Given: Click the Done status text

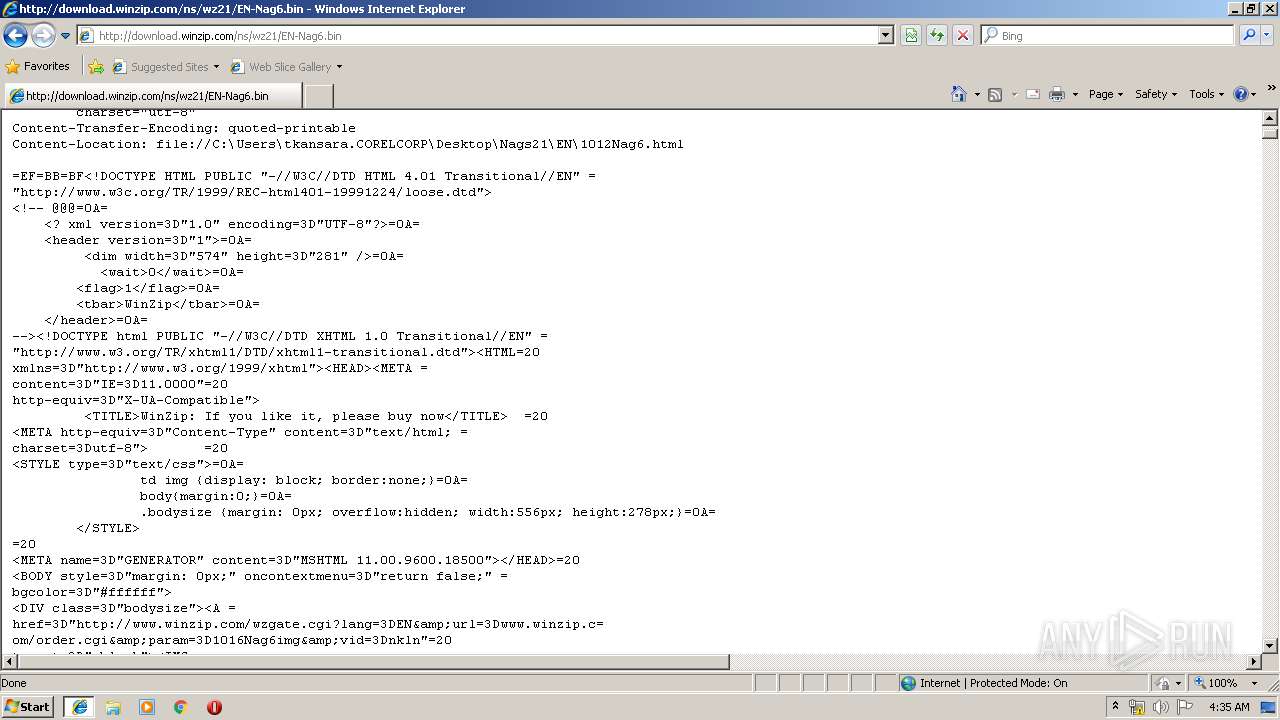Looking at the screenshot, I should [x=14, y=683].
